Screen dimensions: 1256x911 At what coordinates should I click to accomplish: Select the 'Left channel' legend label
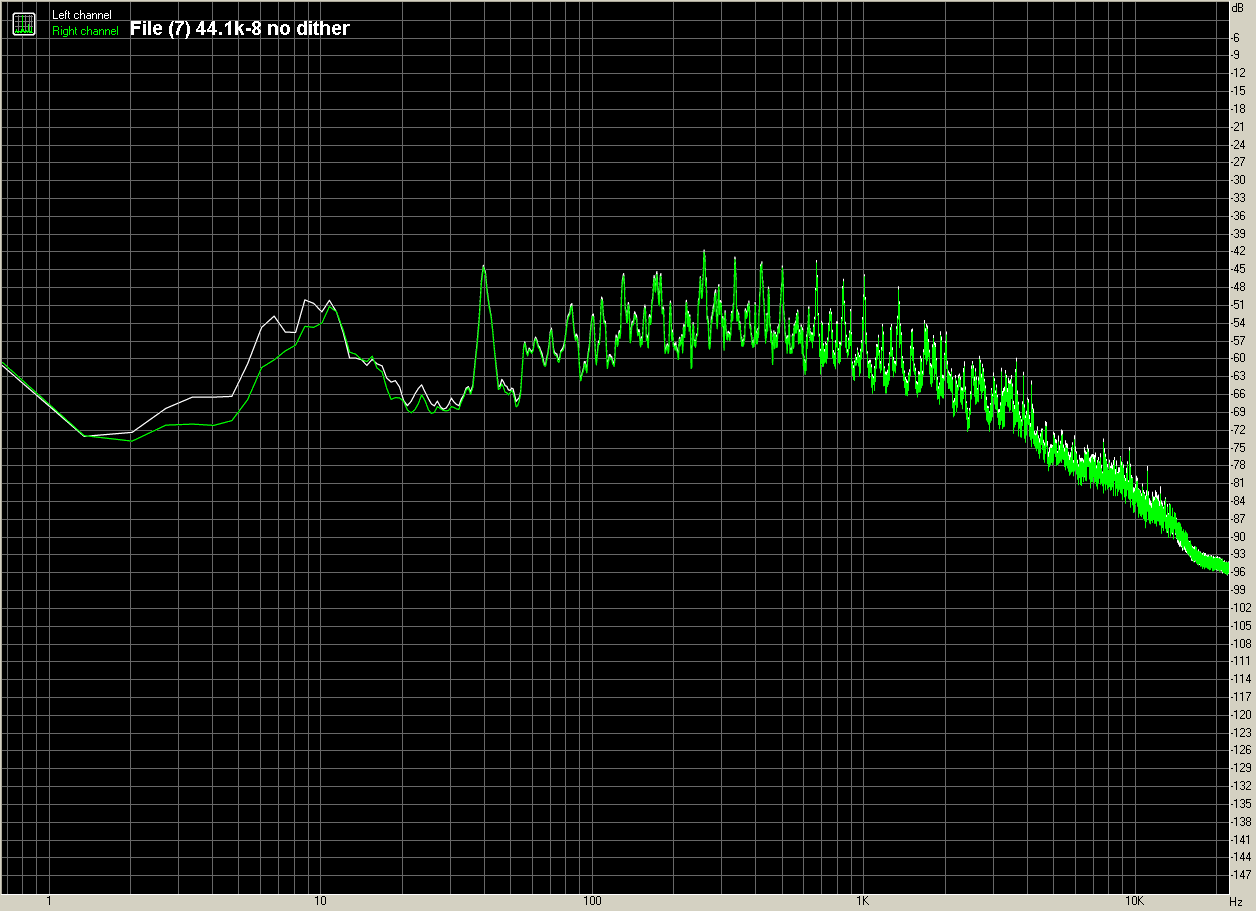(x=82, y=15)
